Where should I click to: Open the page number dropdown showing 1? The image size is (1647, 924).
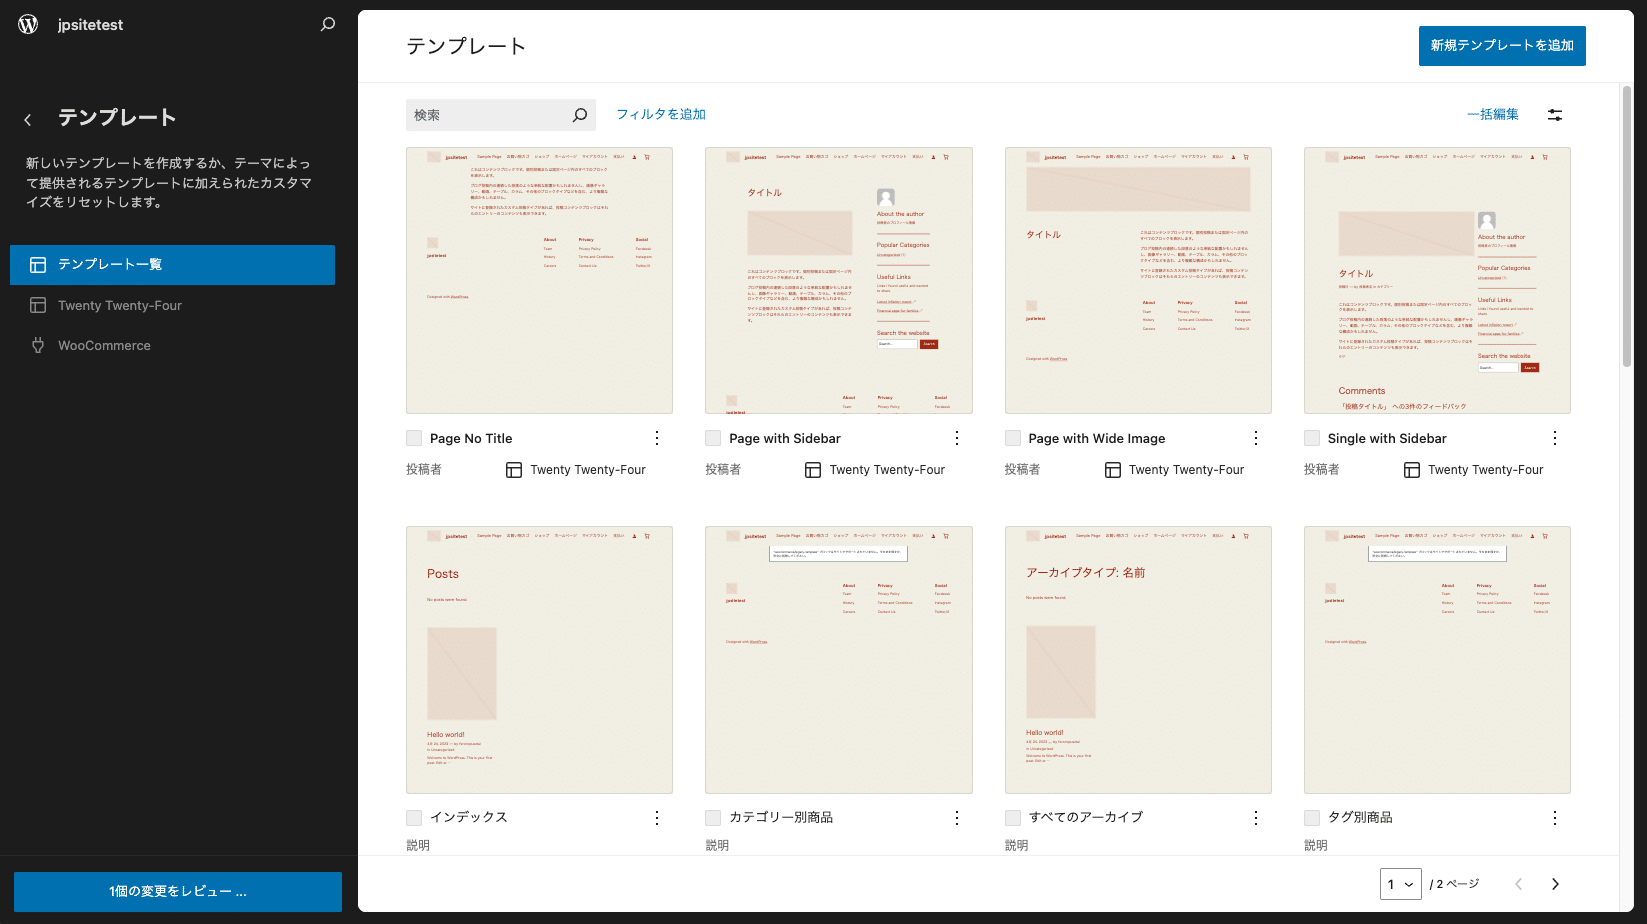tap(1401, 884)
